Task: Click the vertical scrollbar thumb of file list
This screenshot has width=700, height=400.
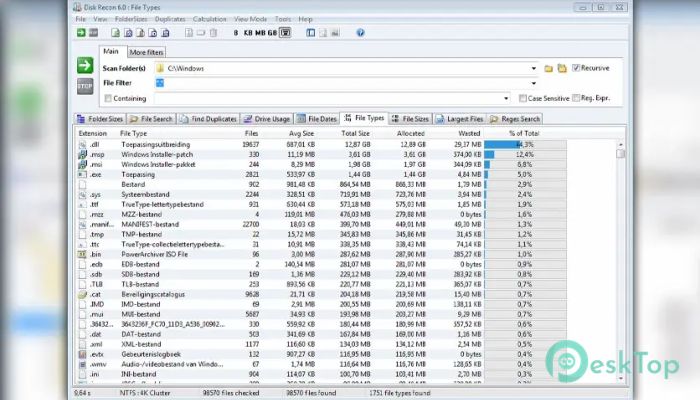Action: [620, 154]
